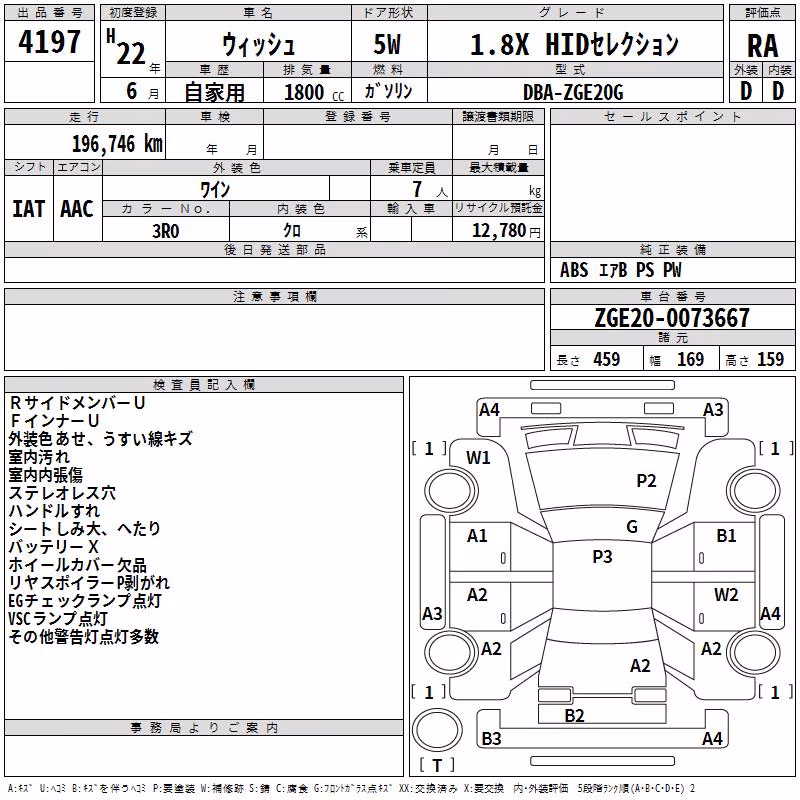
Task: Click the fuel type ガソリン
Action: coord(388,91)
